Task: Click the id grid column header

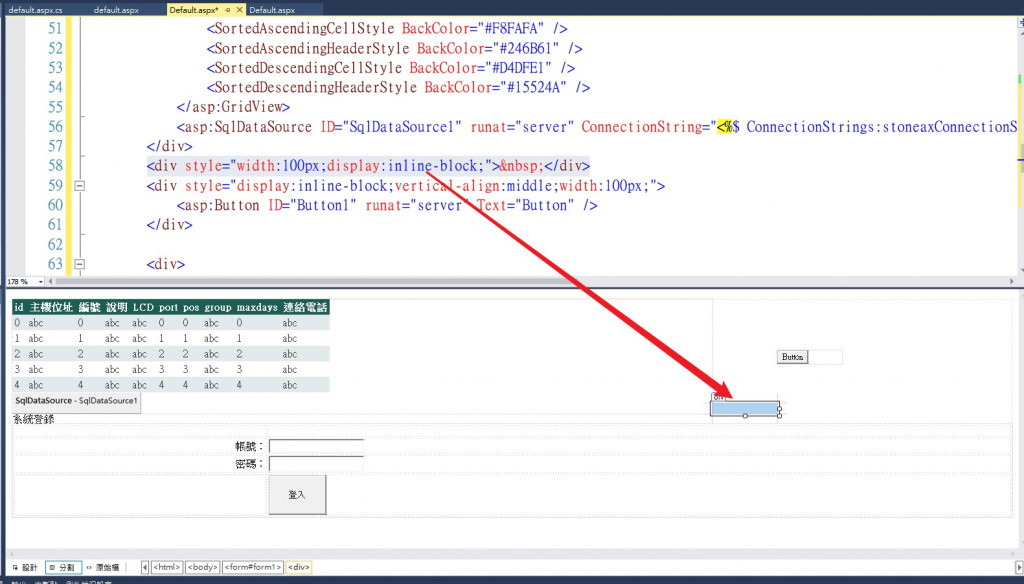Action: tap(18, 307)
